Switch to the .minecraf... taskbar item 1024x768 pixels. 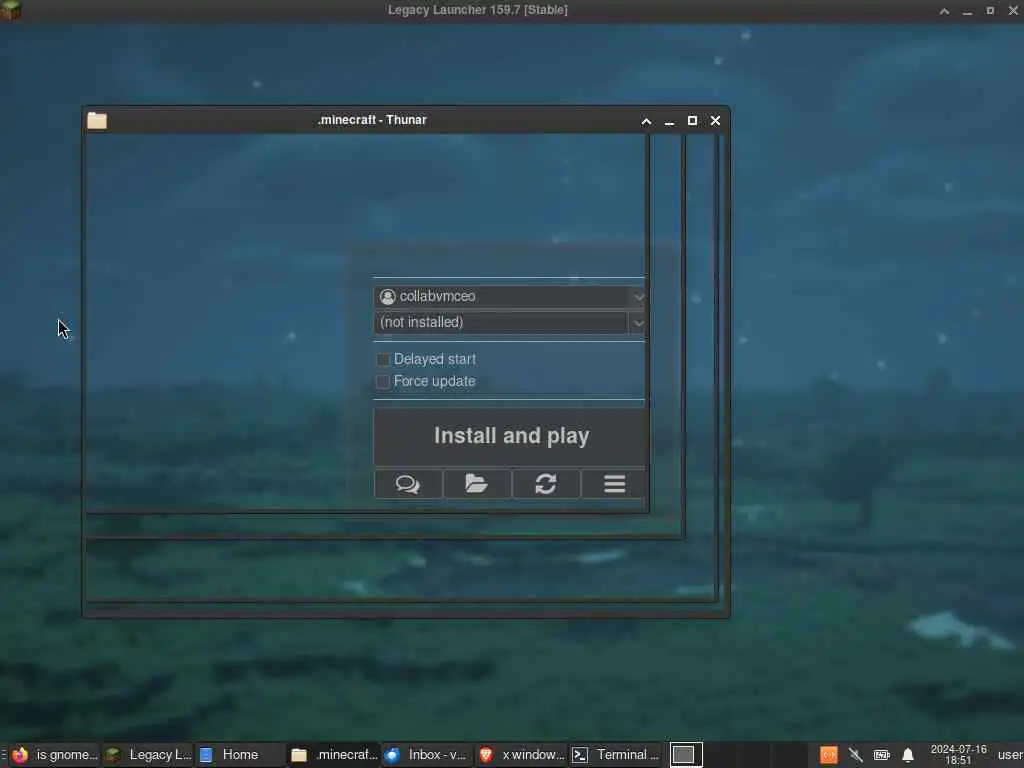click(x=334, y=755)
